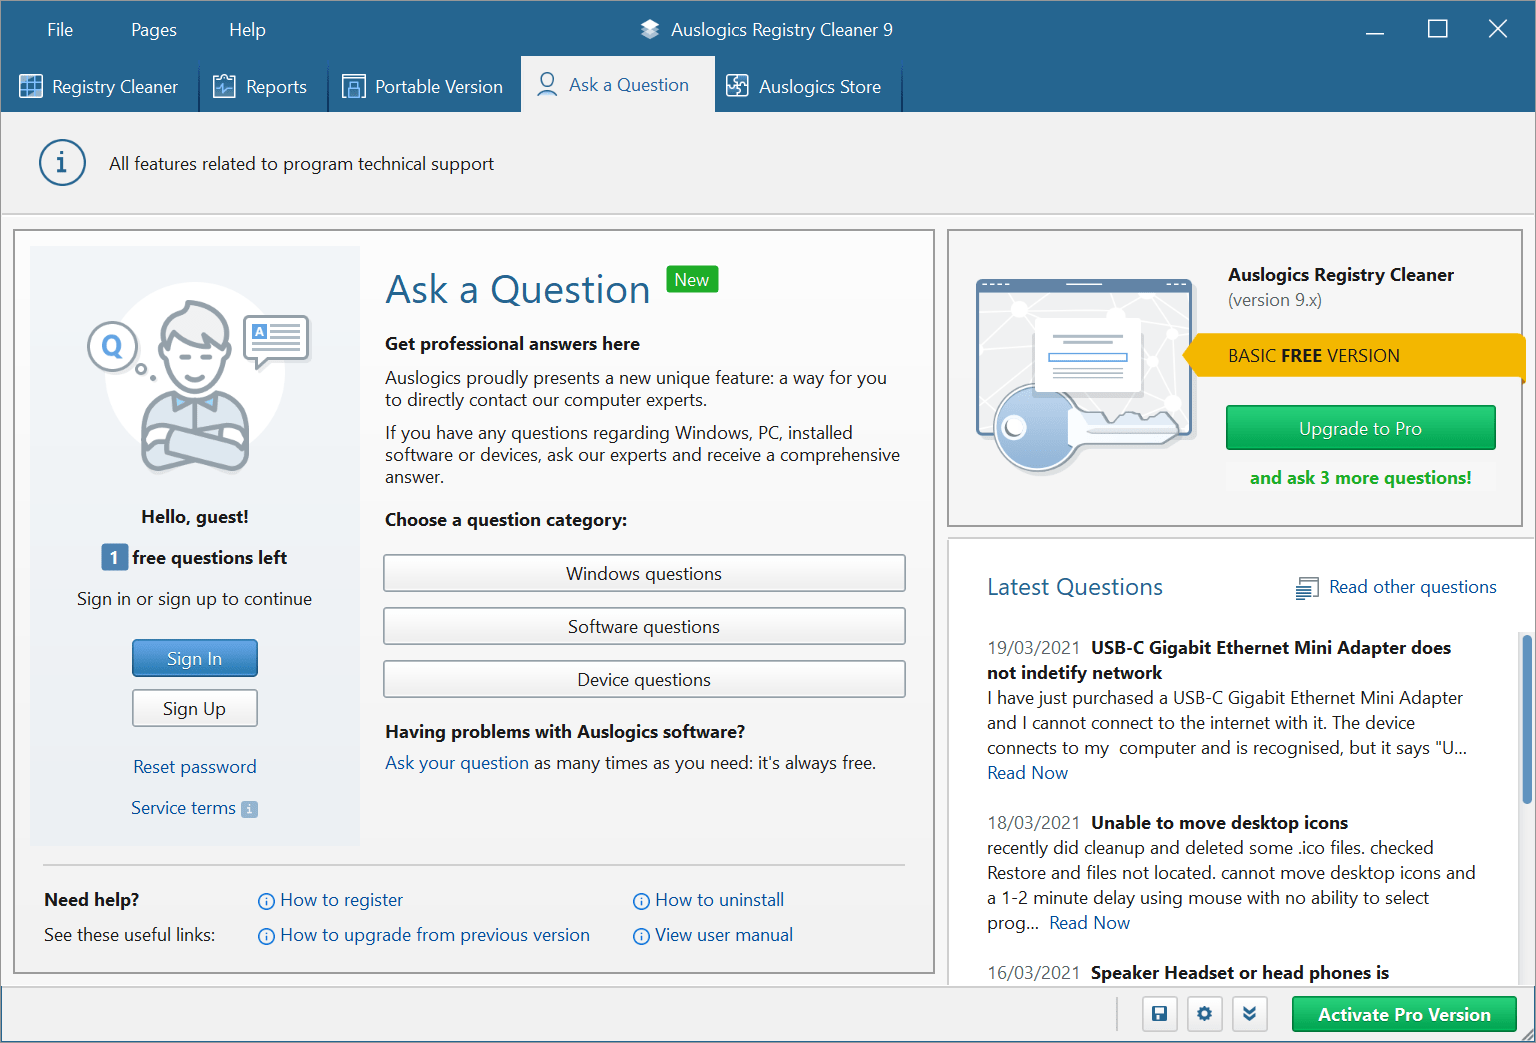Viewport: 1536px width, 1043px height.
Task: Click the Auslogics Store puzzle icon
Action: coord(737,86)
